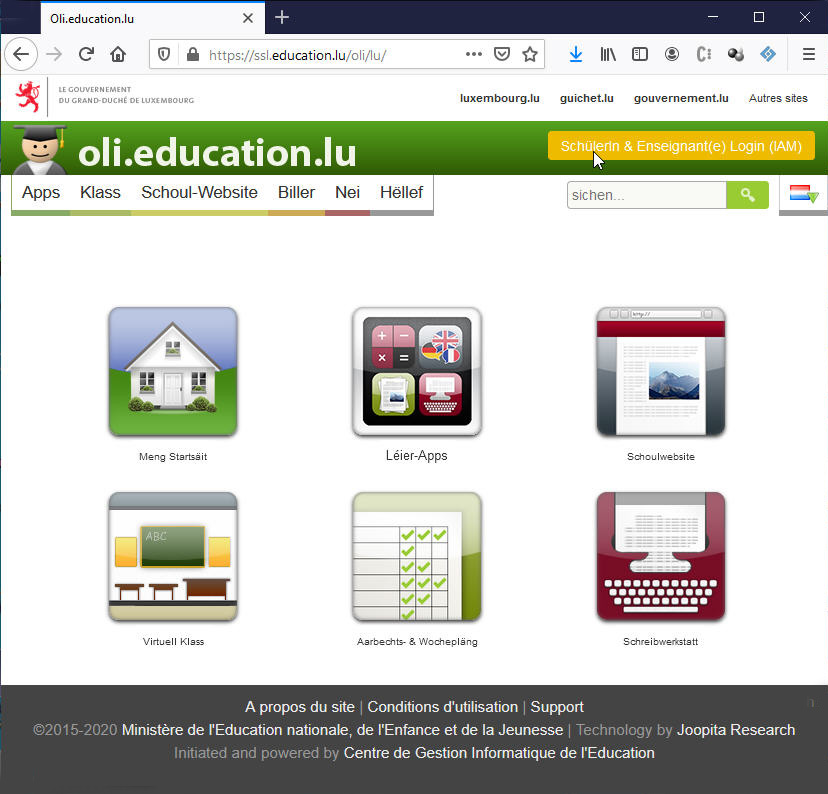Open the Schoulwebsite icon
Viewport: 828px width, 794px height.
pos(661,372)
